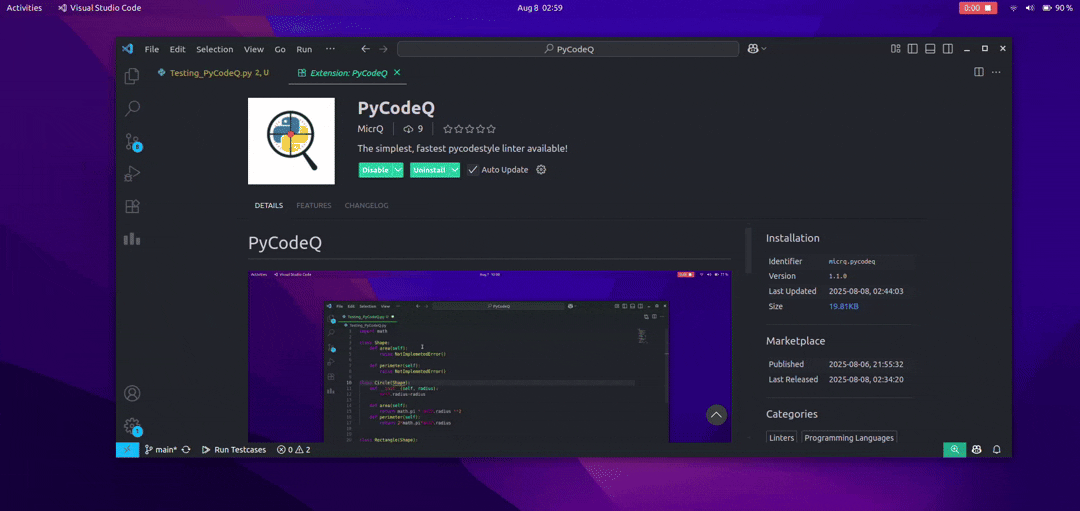Click the micrq.pycodeq identifier text
This screenshot has width=1080, height=511.
pos(851,262)
